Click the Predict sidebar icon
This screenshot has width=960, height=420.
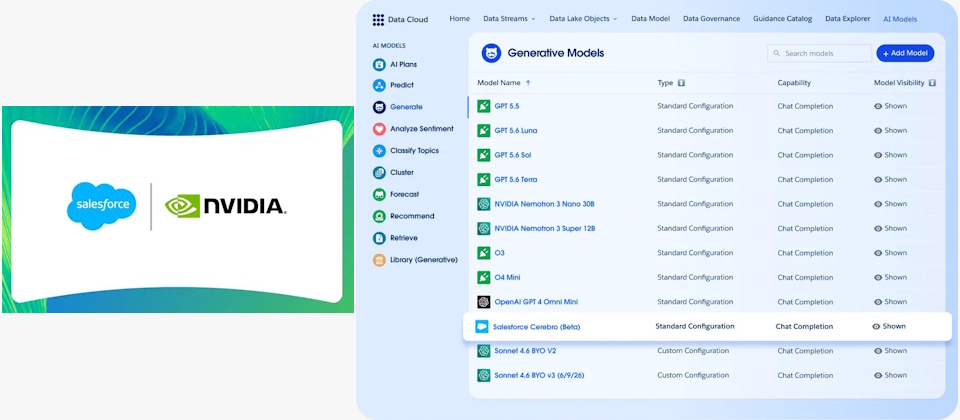[379, 85]
